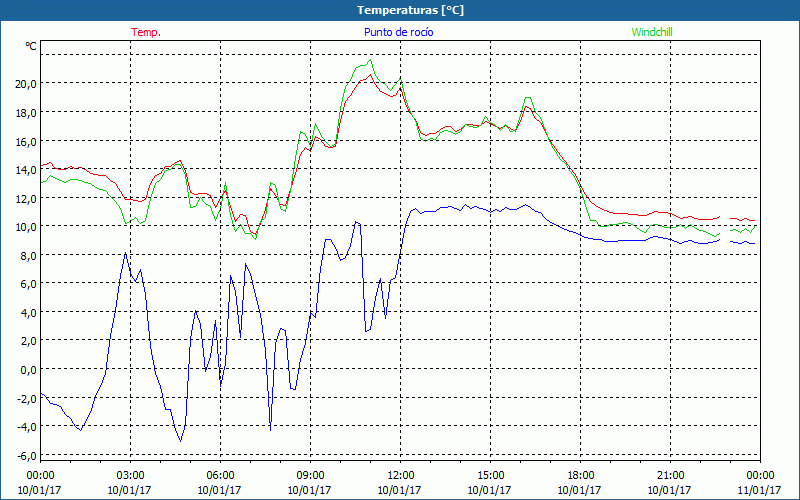Click the 8,0 y-axis value
Screen dimensions: 800x500
(28, 256)
